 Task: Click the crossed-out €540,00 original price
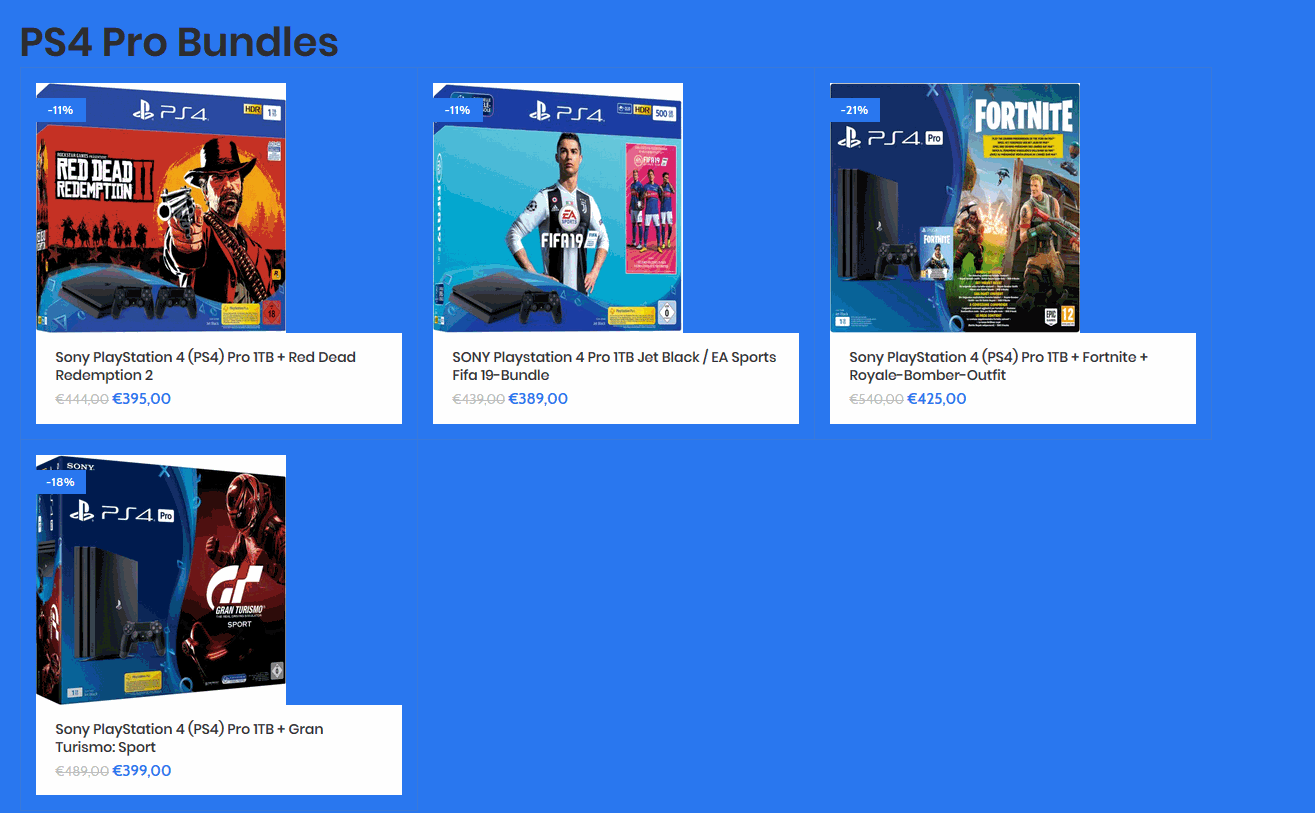click(x=876, y=400)
